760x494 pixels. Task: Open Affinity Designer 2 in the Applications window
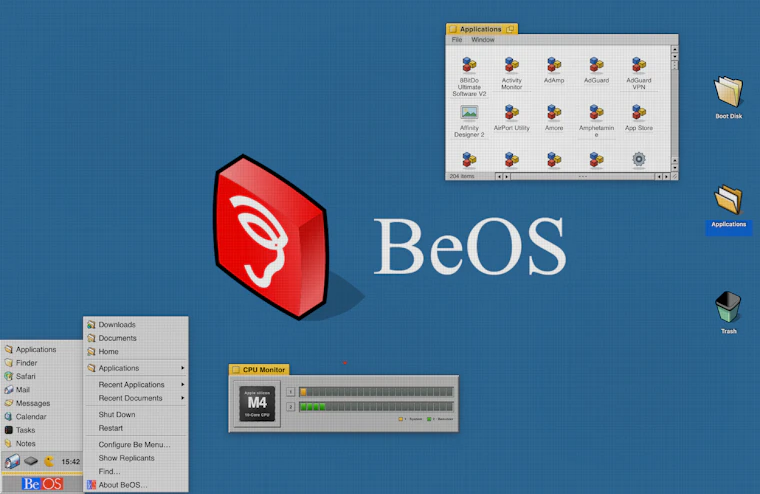[469, 112]
